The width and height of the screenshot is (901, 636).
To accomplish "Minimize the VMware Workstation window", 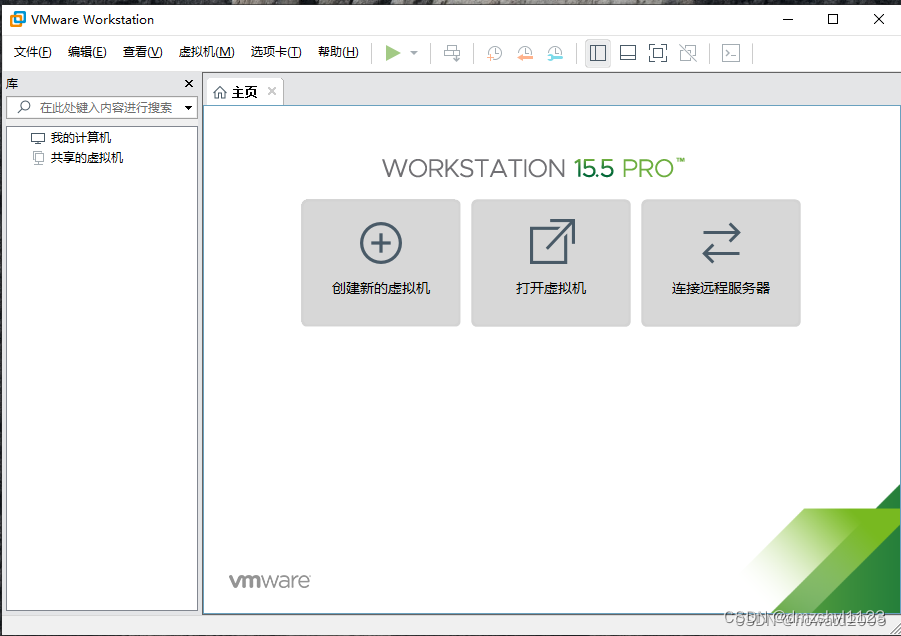I will tap(788, 19).
